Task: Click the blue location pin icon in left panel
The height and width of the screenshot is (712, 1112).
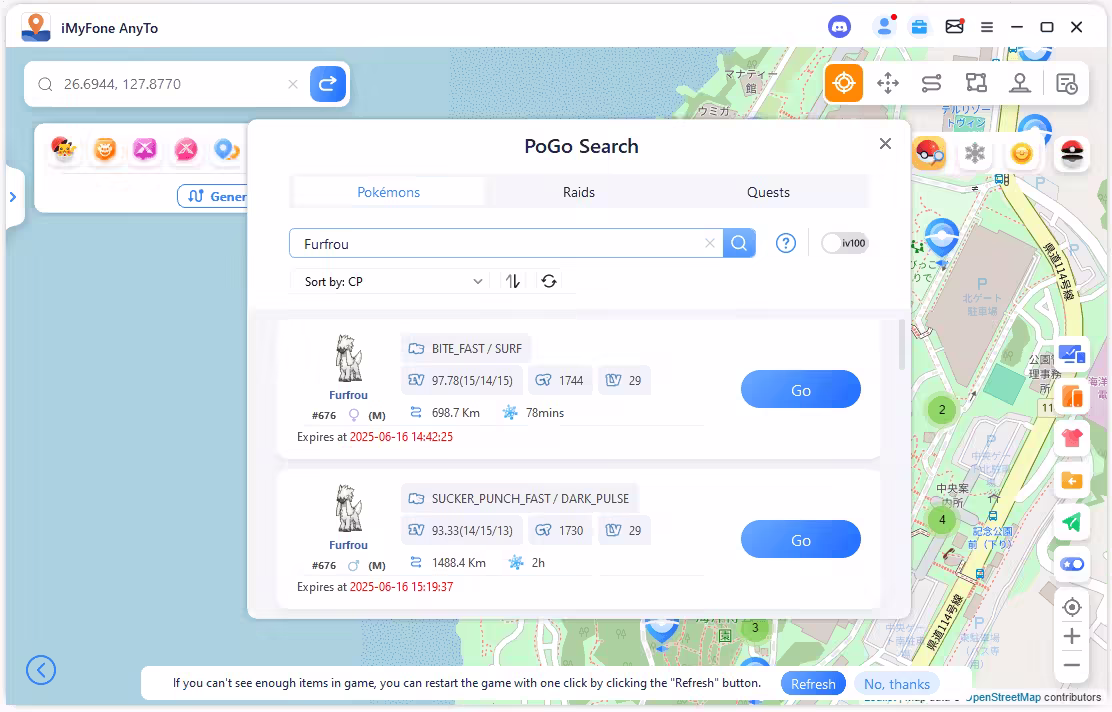Action: click(x=226, y=150)
